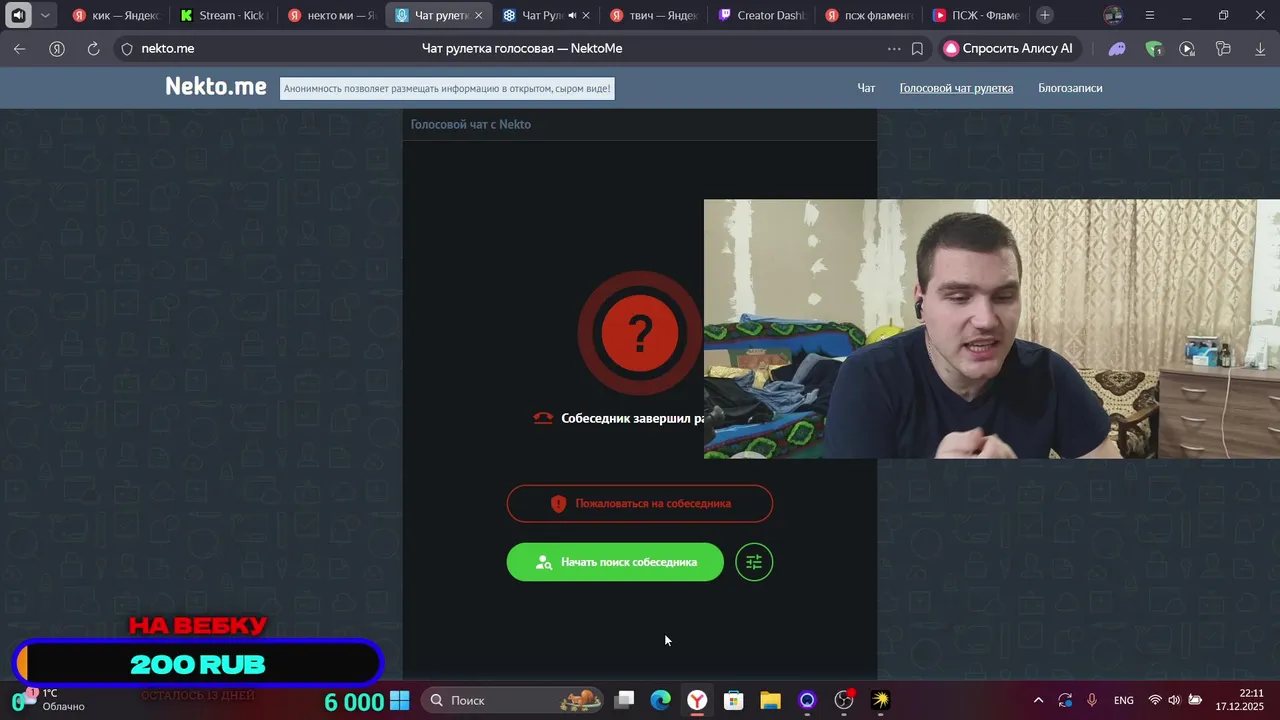Click the profile avatar in title bar
Viewport: 1280px width, 720px height.
point(1112,15)
